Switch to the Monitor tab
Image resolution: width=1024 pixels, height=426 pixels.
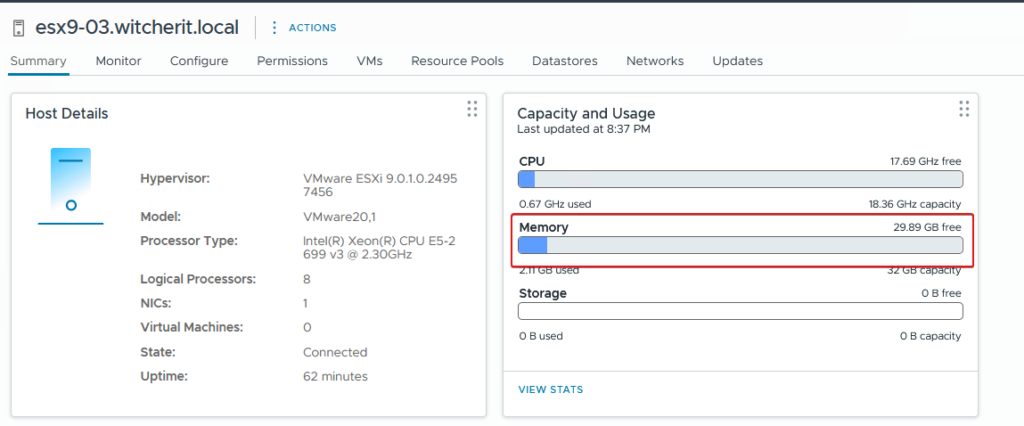[x=118, y=61]
